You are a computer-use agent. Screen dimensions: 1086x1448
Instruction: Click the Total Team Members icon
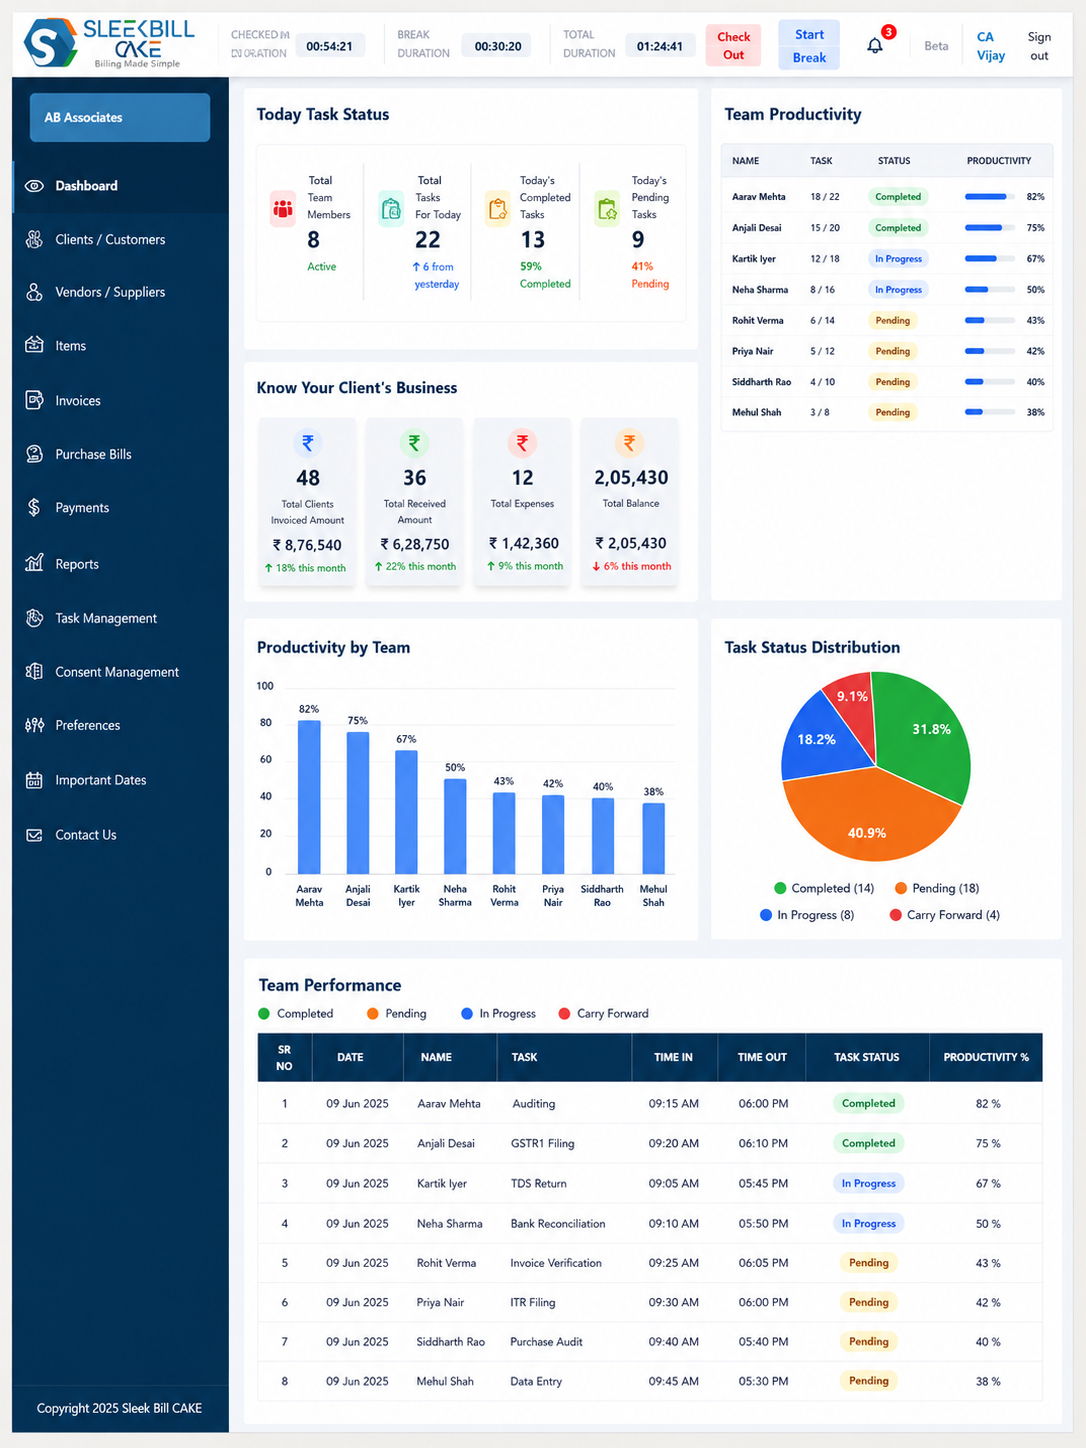[x=283, y=209]
